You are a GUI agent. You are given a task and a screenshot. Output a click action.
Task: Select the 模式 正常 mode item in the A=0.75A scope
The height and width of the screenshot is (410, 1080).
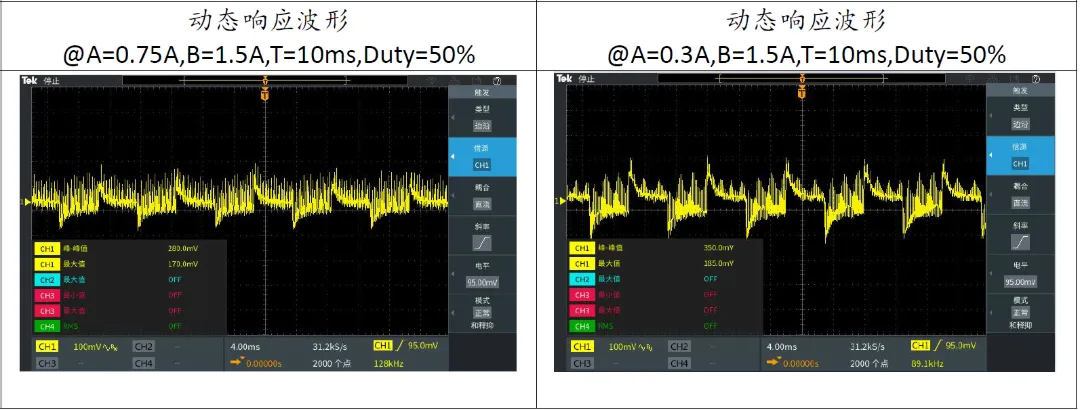[481, 312]
